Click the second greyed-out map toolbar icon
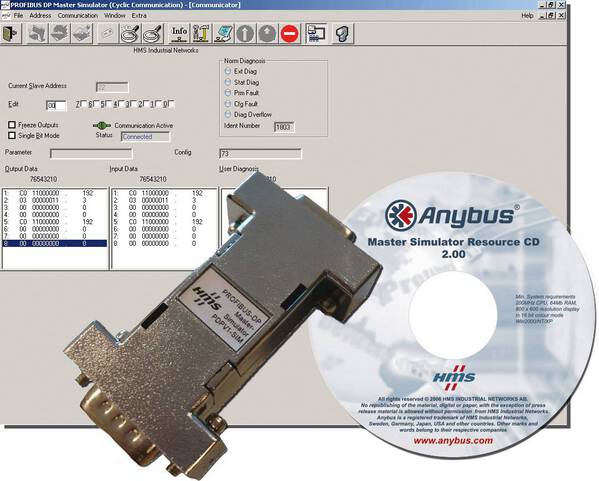 pos(60,34)
